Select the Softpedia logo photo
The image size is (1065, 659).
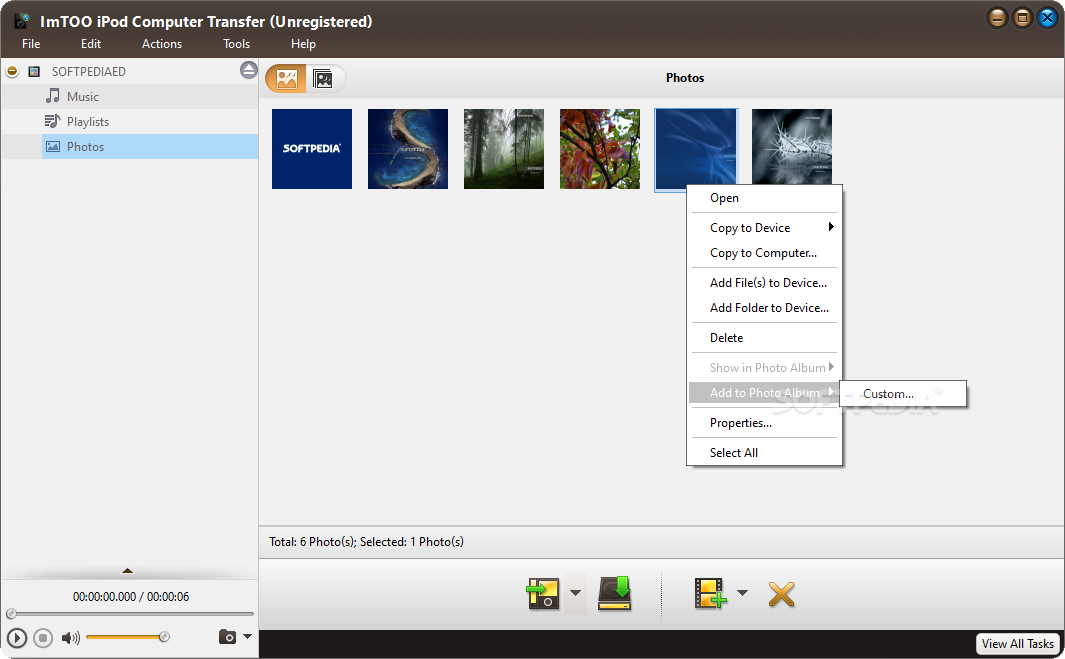[x=312, y=149]
